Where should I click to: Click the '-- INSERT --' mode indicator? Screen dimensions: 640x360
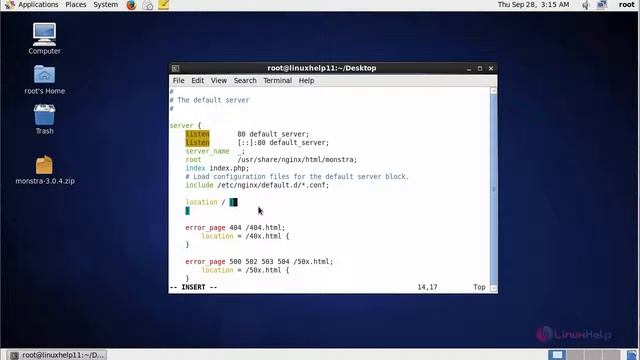click(x=193, y=287)
